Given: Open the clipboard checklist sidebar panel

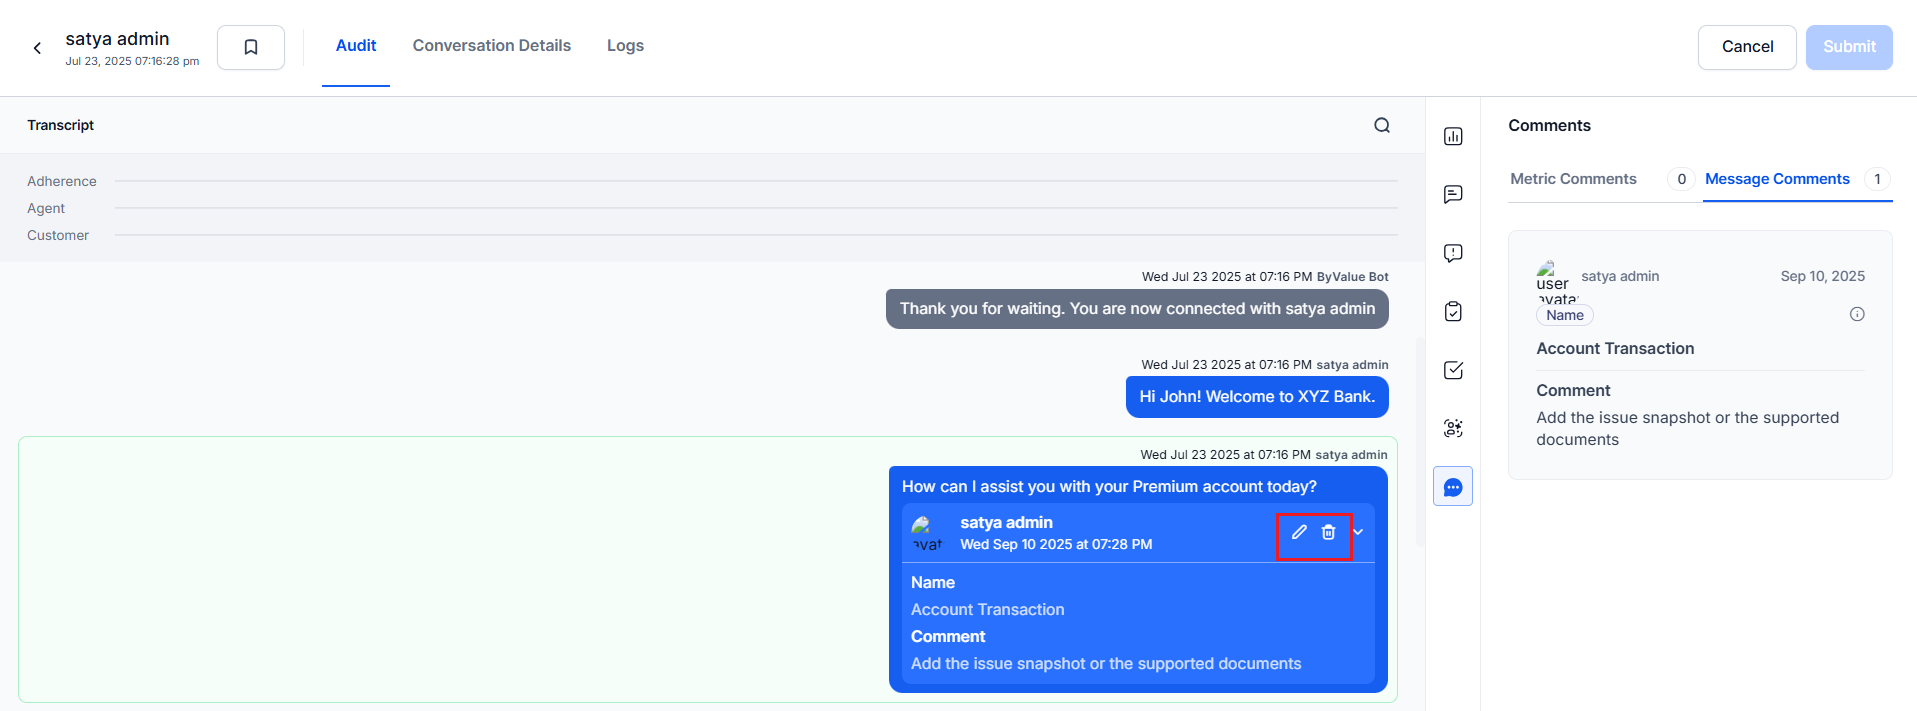Looking at the screenshot, I should 1453,311.
